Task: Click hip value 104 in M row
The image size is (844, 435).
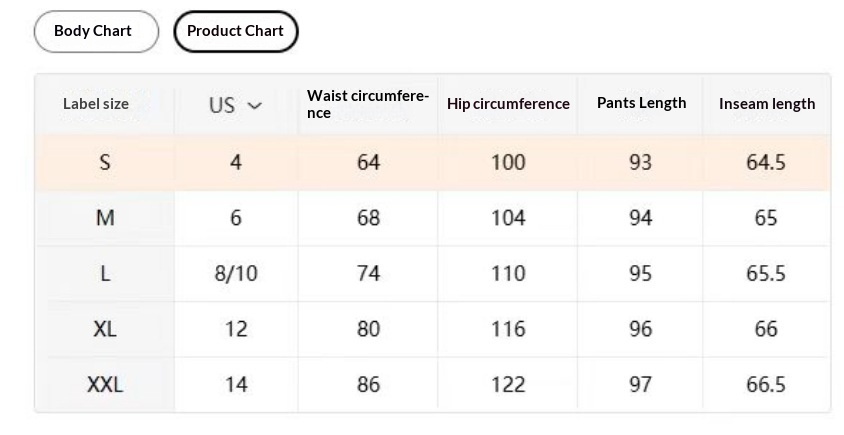Action: point(508,218)
